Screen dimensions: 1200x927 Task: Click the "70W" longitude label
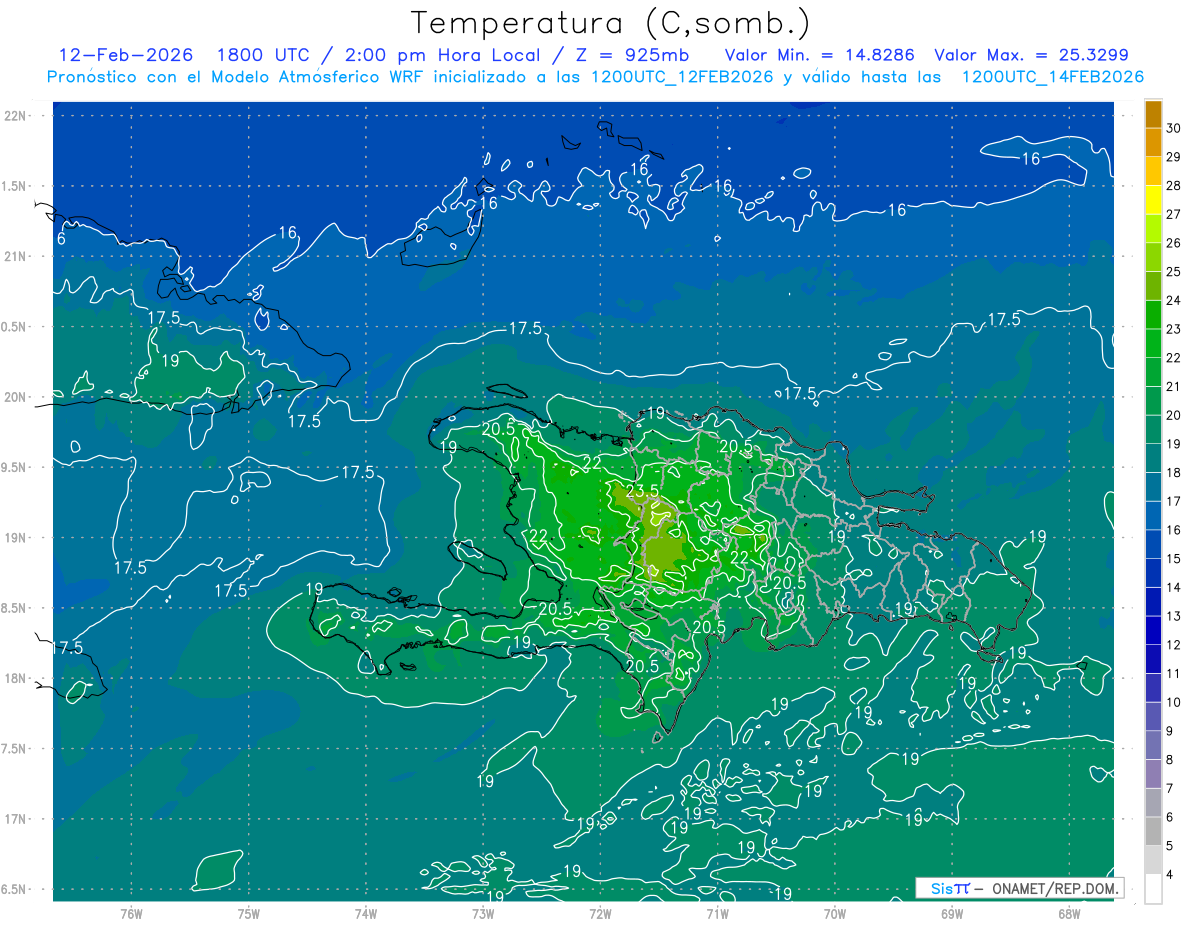coord(835,913)
